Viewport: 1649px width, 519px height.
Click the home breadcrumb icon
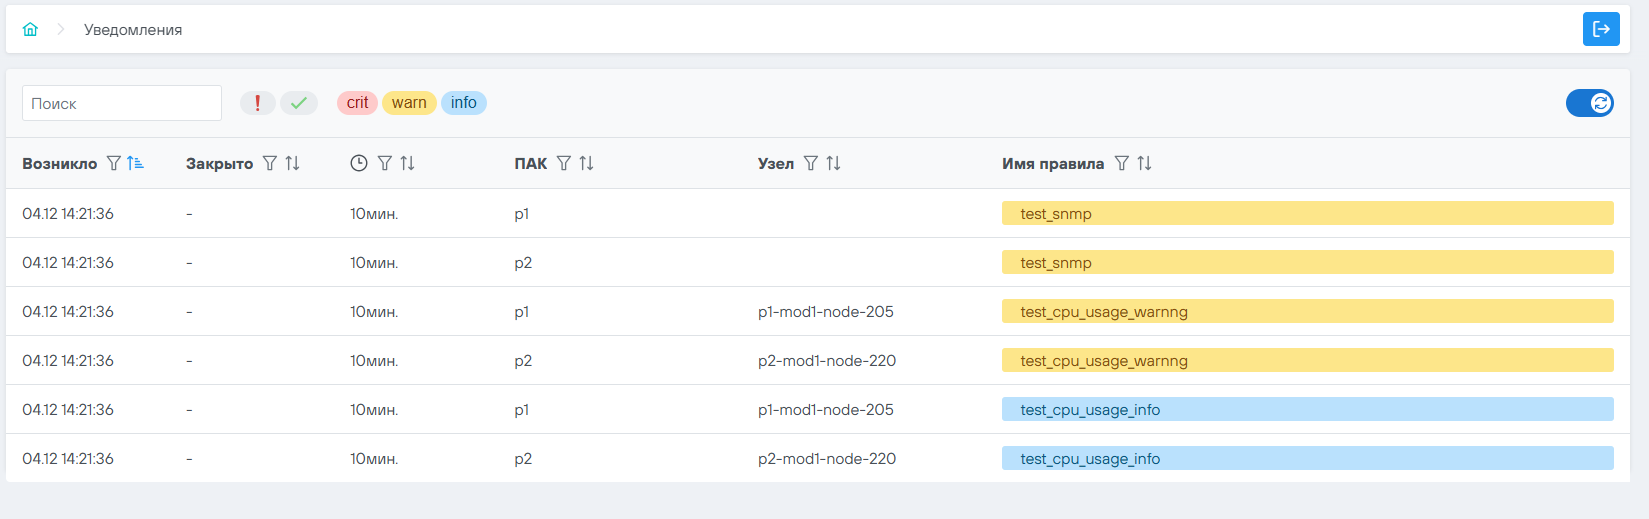tap(30, 29)
